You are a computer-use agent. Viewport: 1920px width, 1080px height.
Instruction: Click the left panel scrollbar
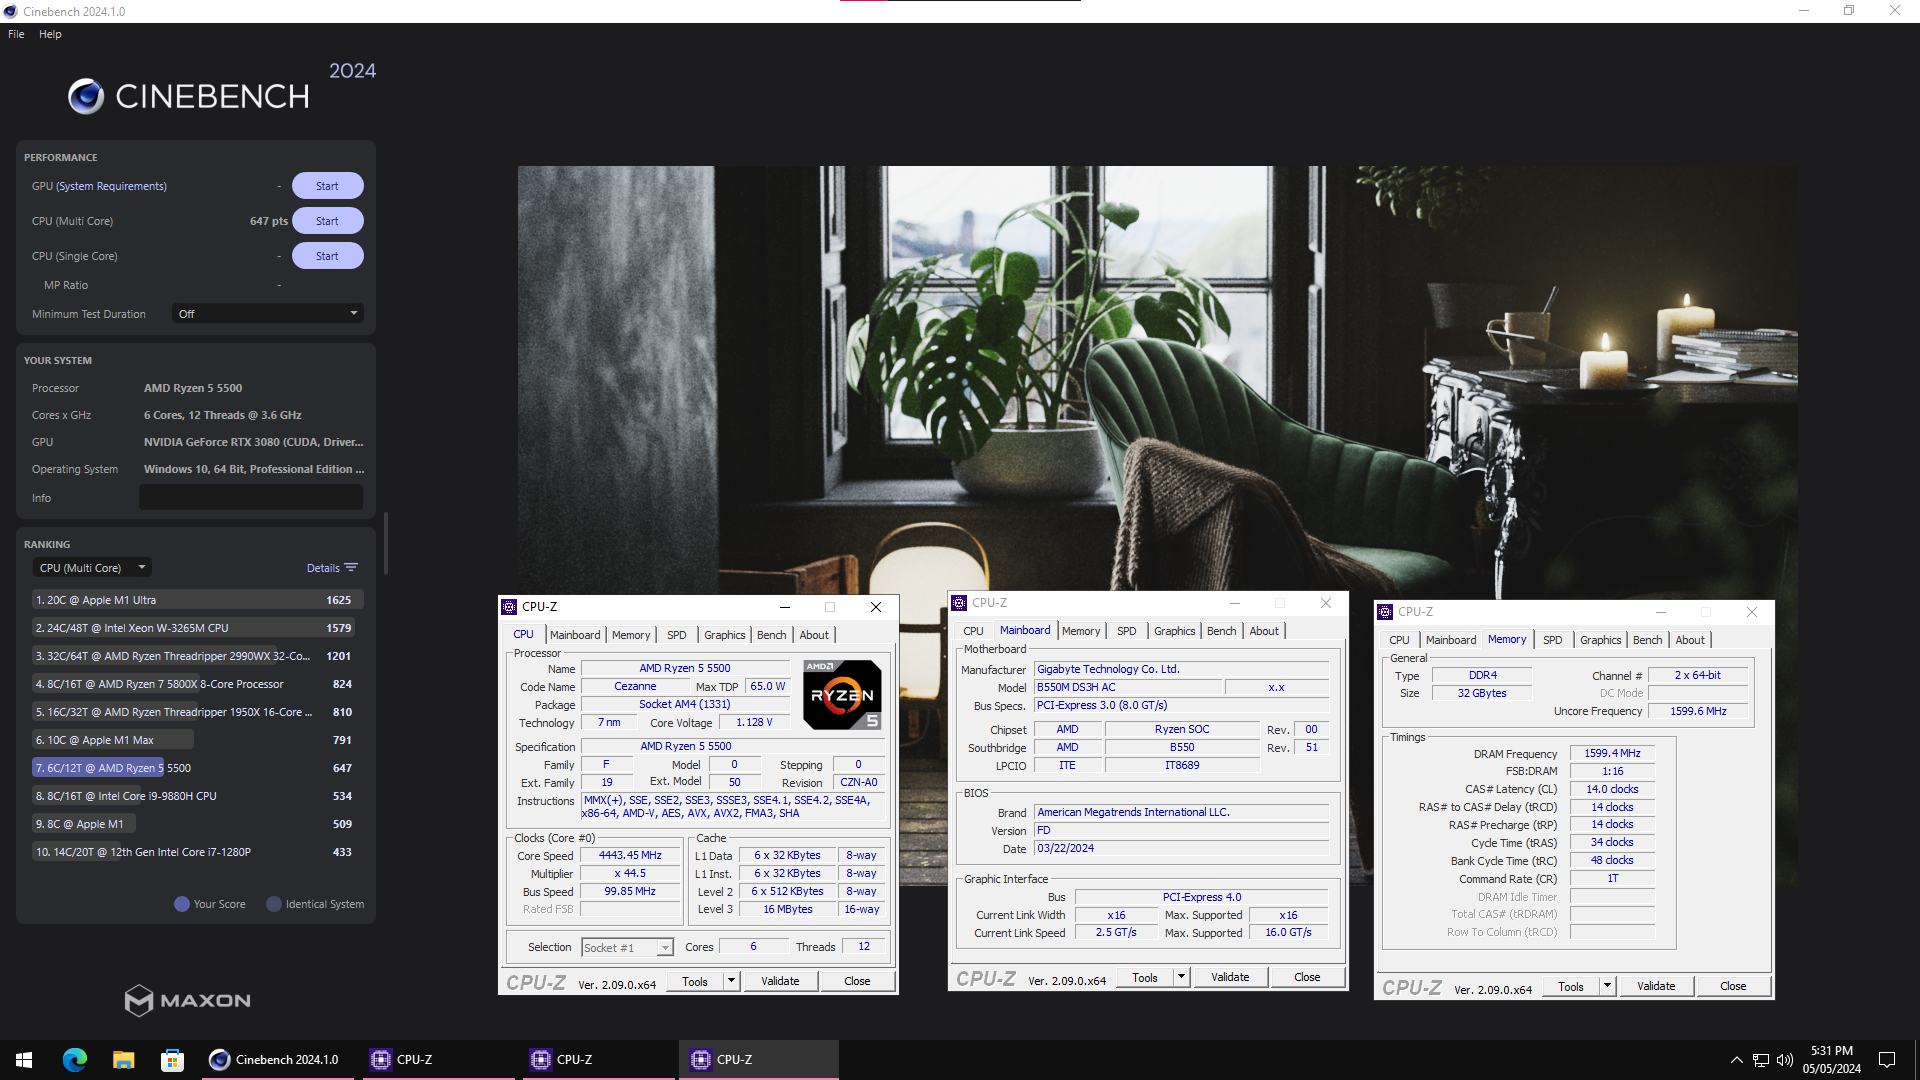click(386, 544)
